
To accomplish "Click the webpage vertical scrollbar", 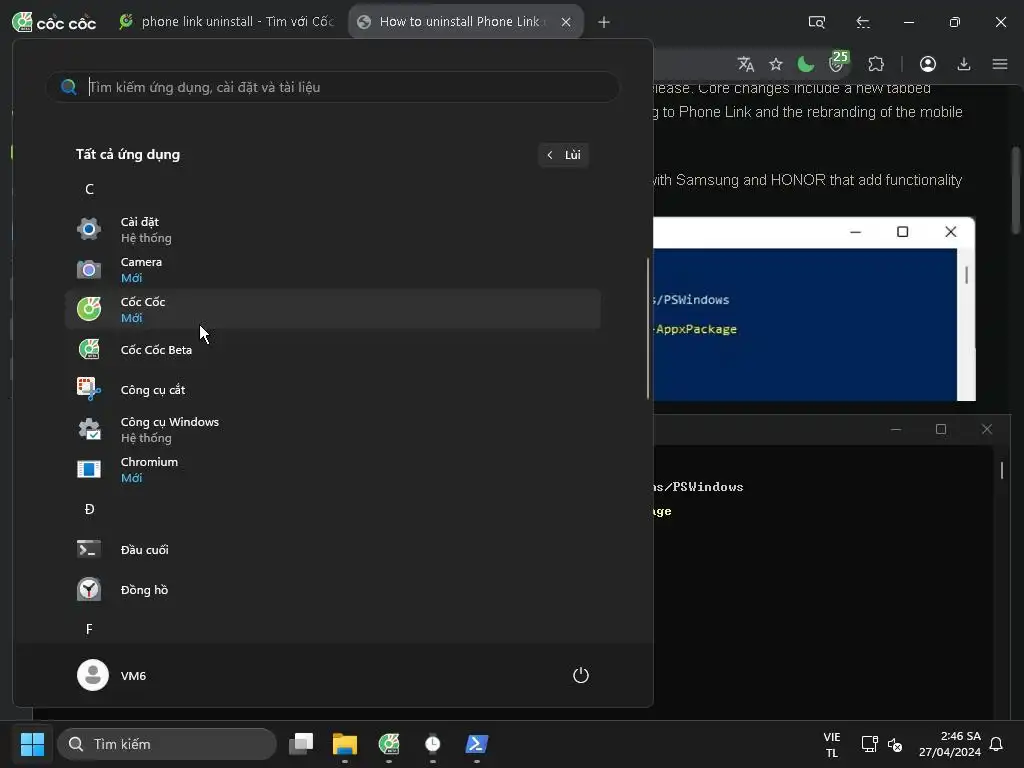I will [x=1016, y=190].
